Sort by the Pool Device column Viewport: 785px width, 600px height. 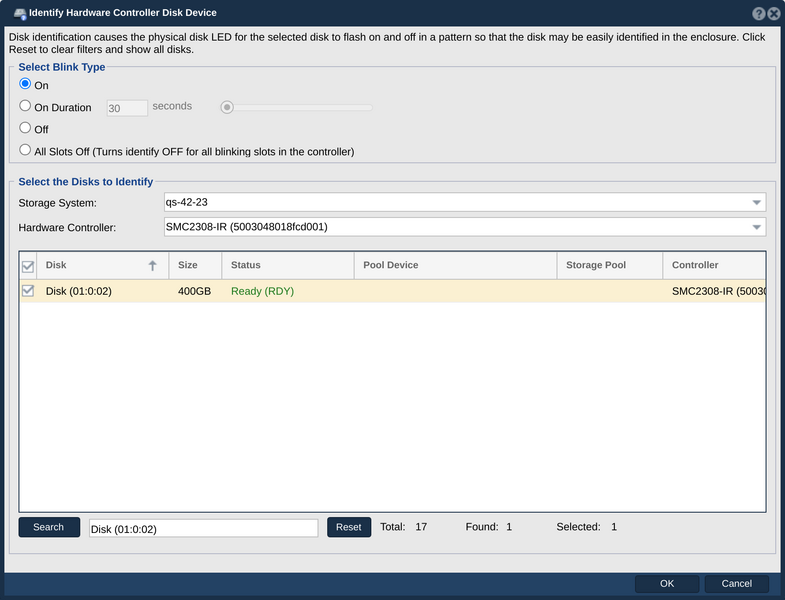coord(456,265)
